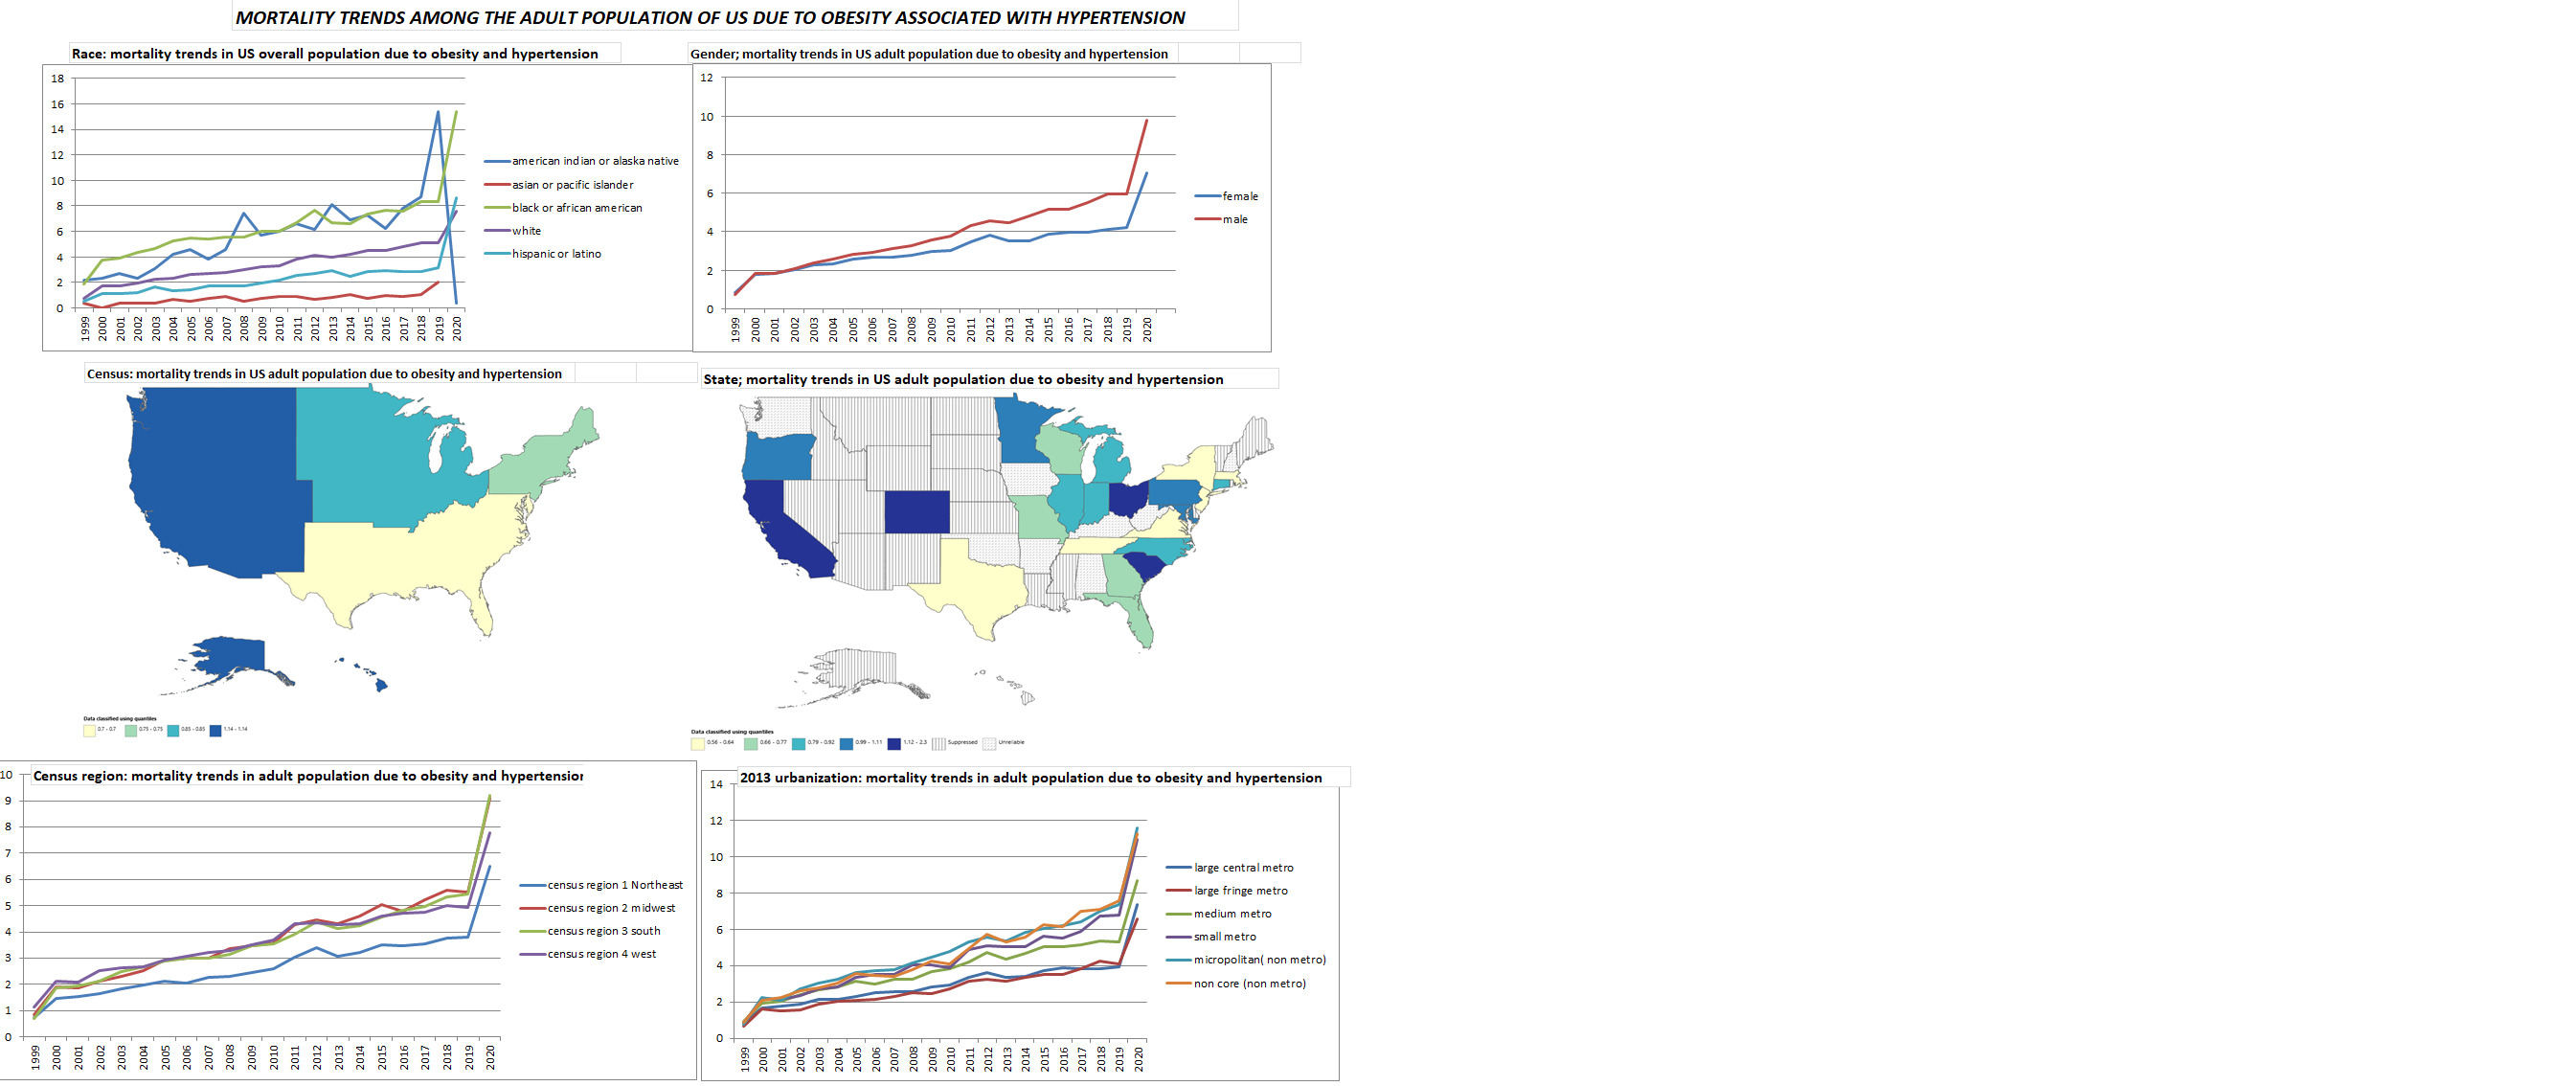The image size is (2576, 1086).
Task: Click the 1.12 - 2.3 state legend swatch
Action: coord(894,744)
